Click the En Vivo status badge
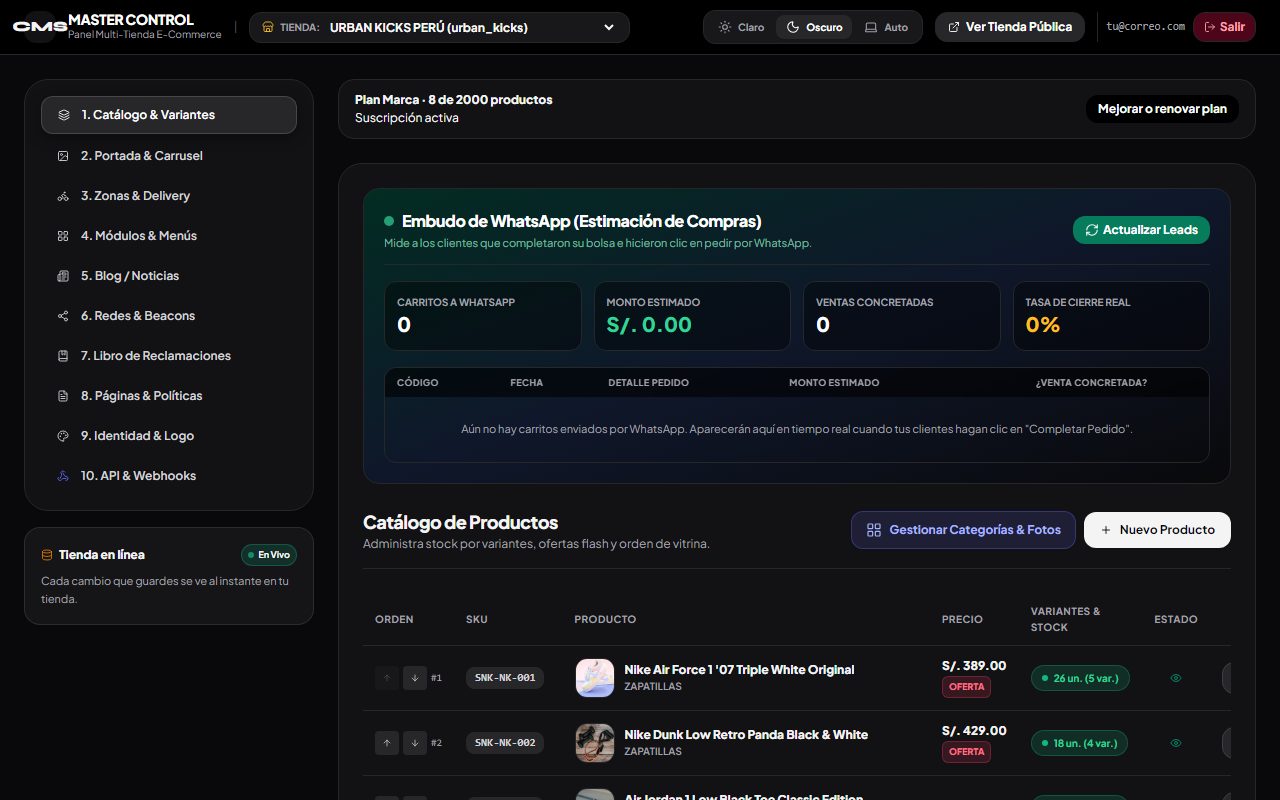Image resolution: width=1280 pixels, height=800 pixels. tap(269, 555)
